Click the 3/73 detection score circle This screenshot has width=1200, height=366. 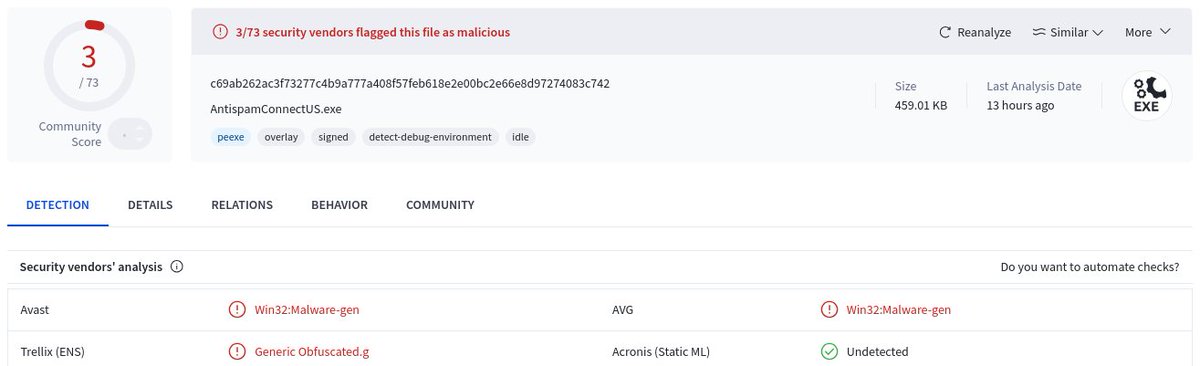[89, 64]
